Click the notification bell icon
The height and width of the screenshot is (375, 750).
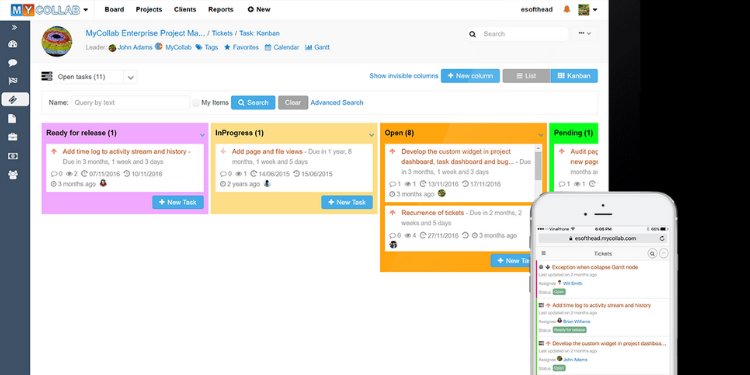tap(567, 9)
